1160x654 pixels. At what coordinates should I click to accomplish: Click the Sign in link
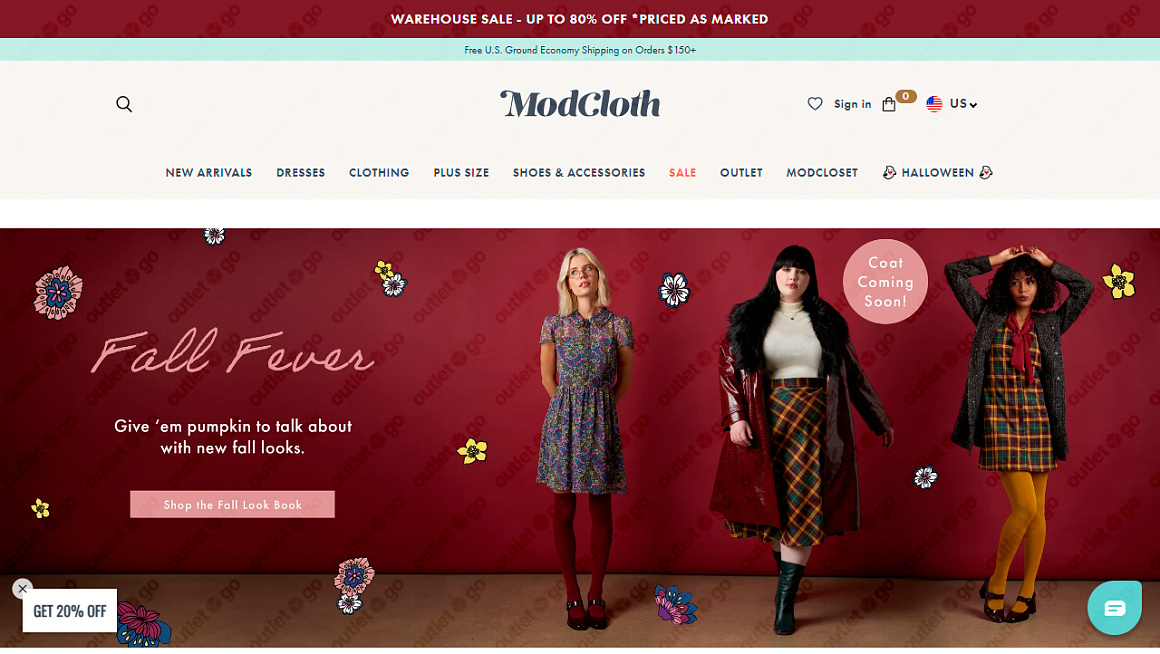(852, 104)
